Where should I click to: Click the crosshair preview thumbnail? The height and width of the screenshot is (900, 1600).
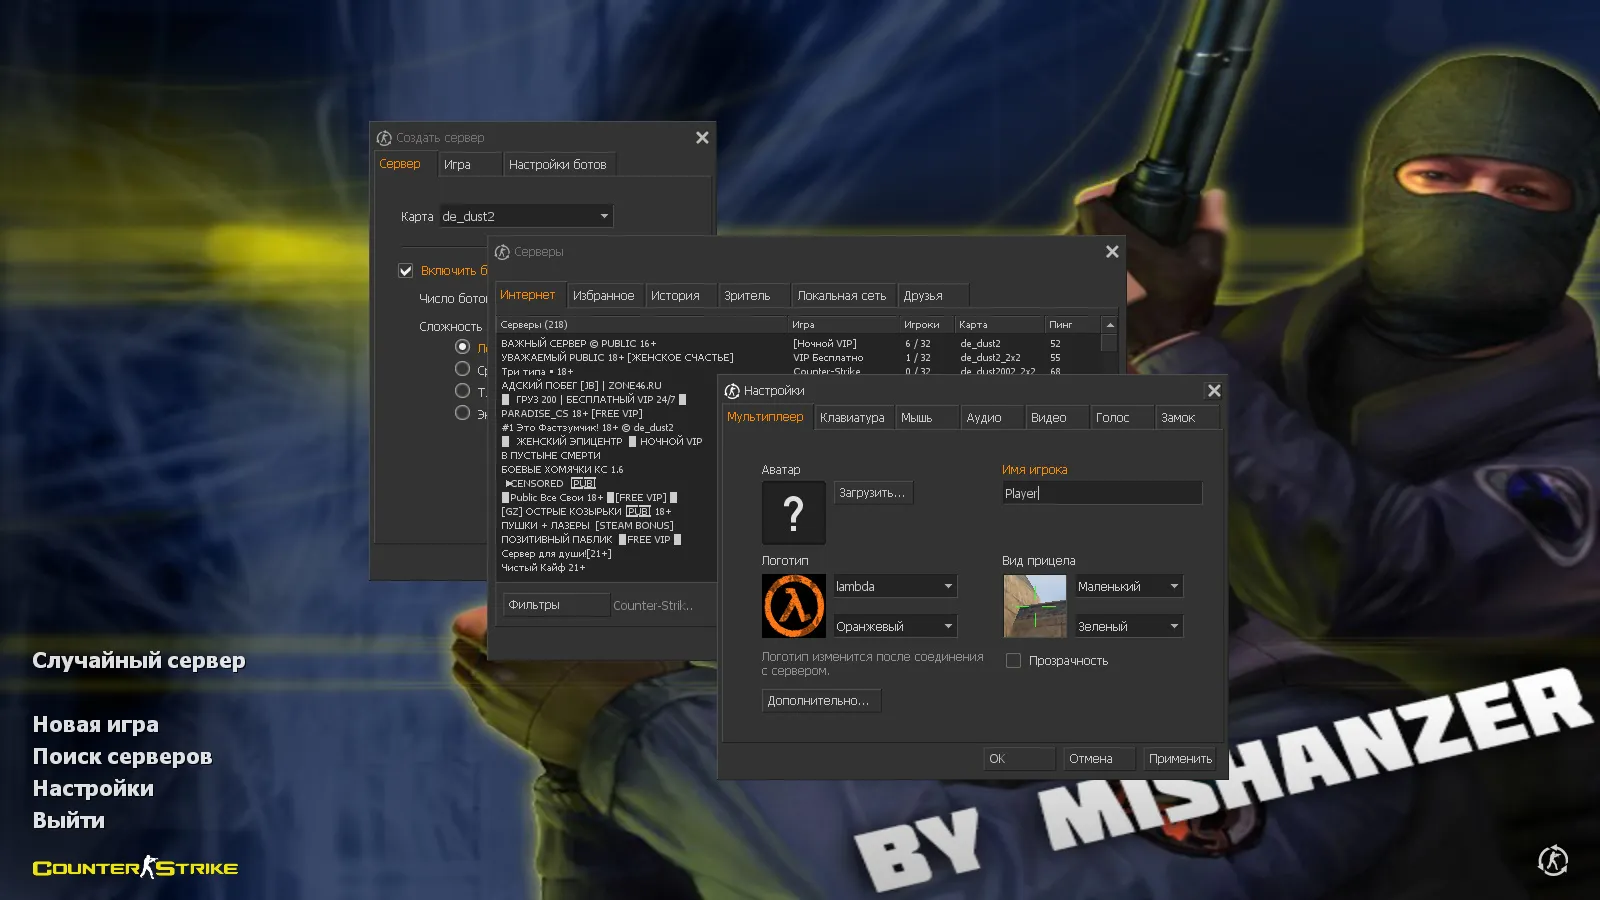click(x=1034, y=605)
